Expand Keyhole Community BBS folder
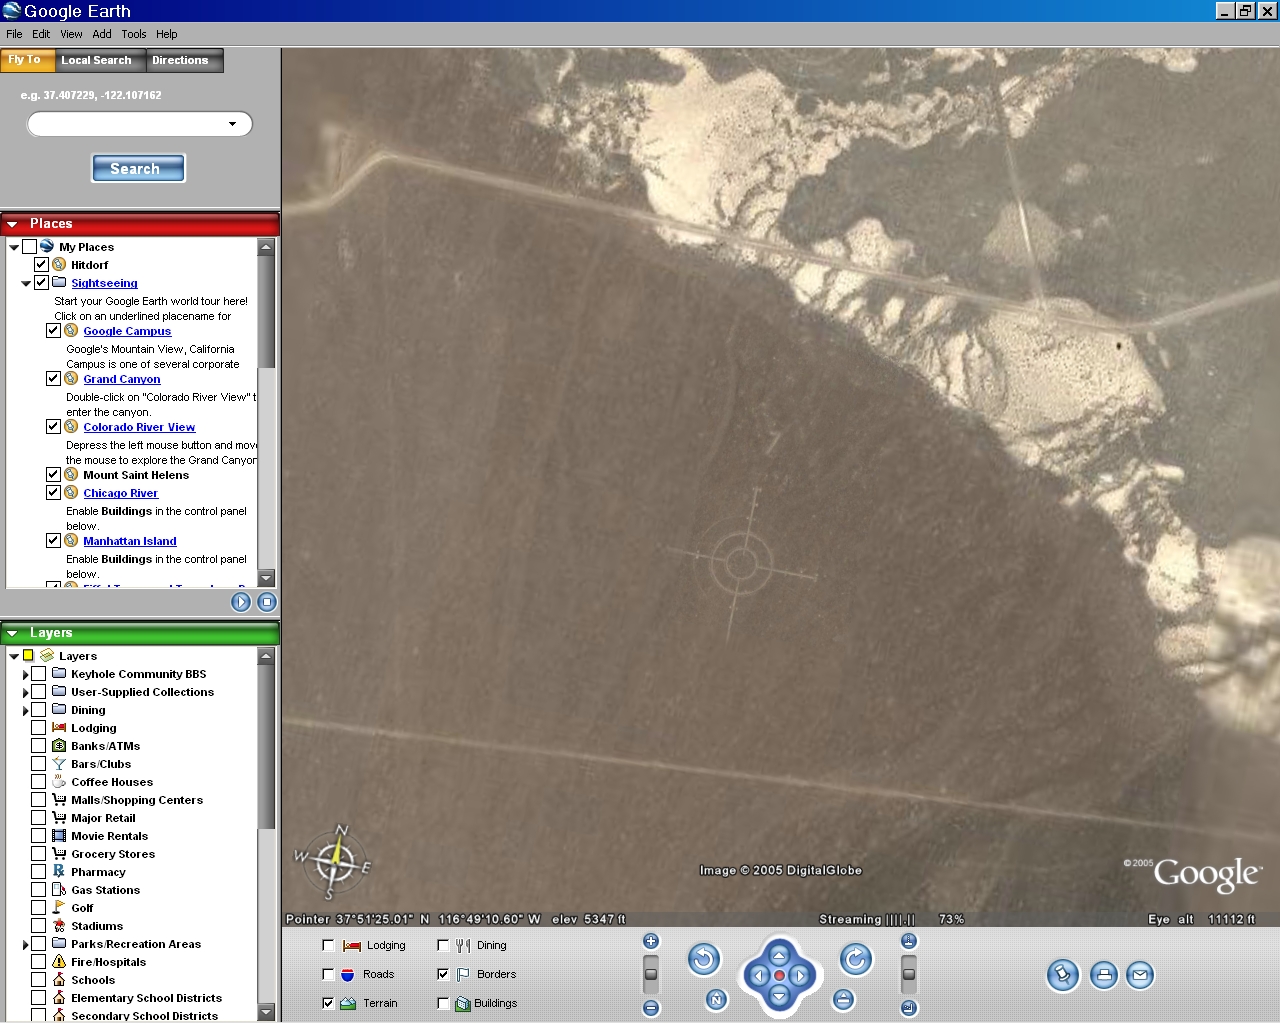 coord(26,674)
